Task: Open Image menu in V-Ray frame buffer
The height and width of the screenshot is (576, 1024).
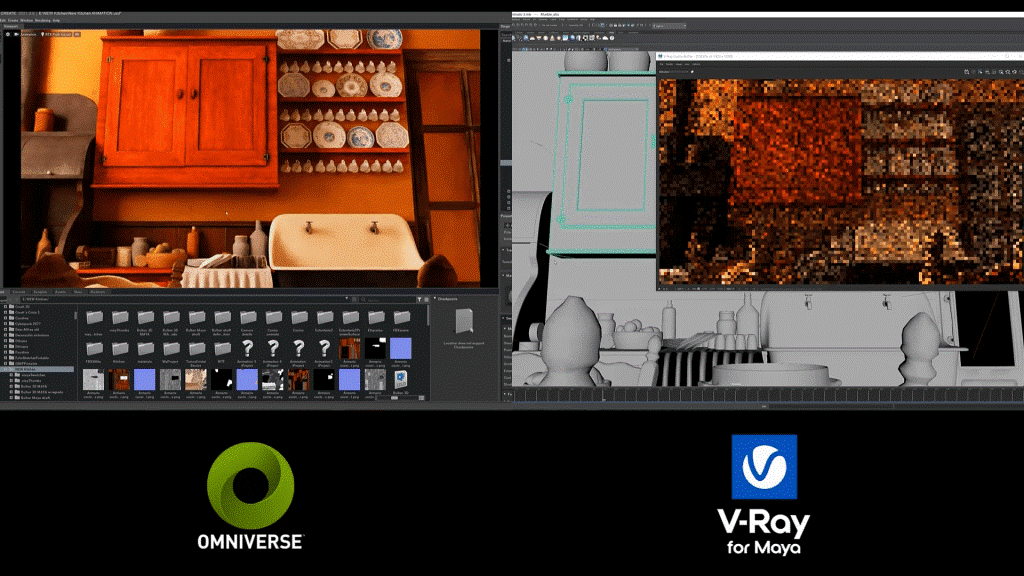Action: tap(679, 64)
